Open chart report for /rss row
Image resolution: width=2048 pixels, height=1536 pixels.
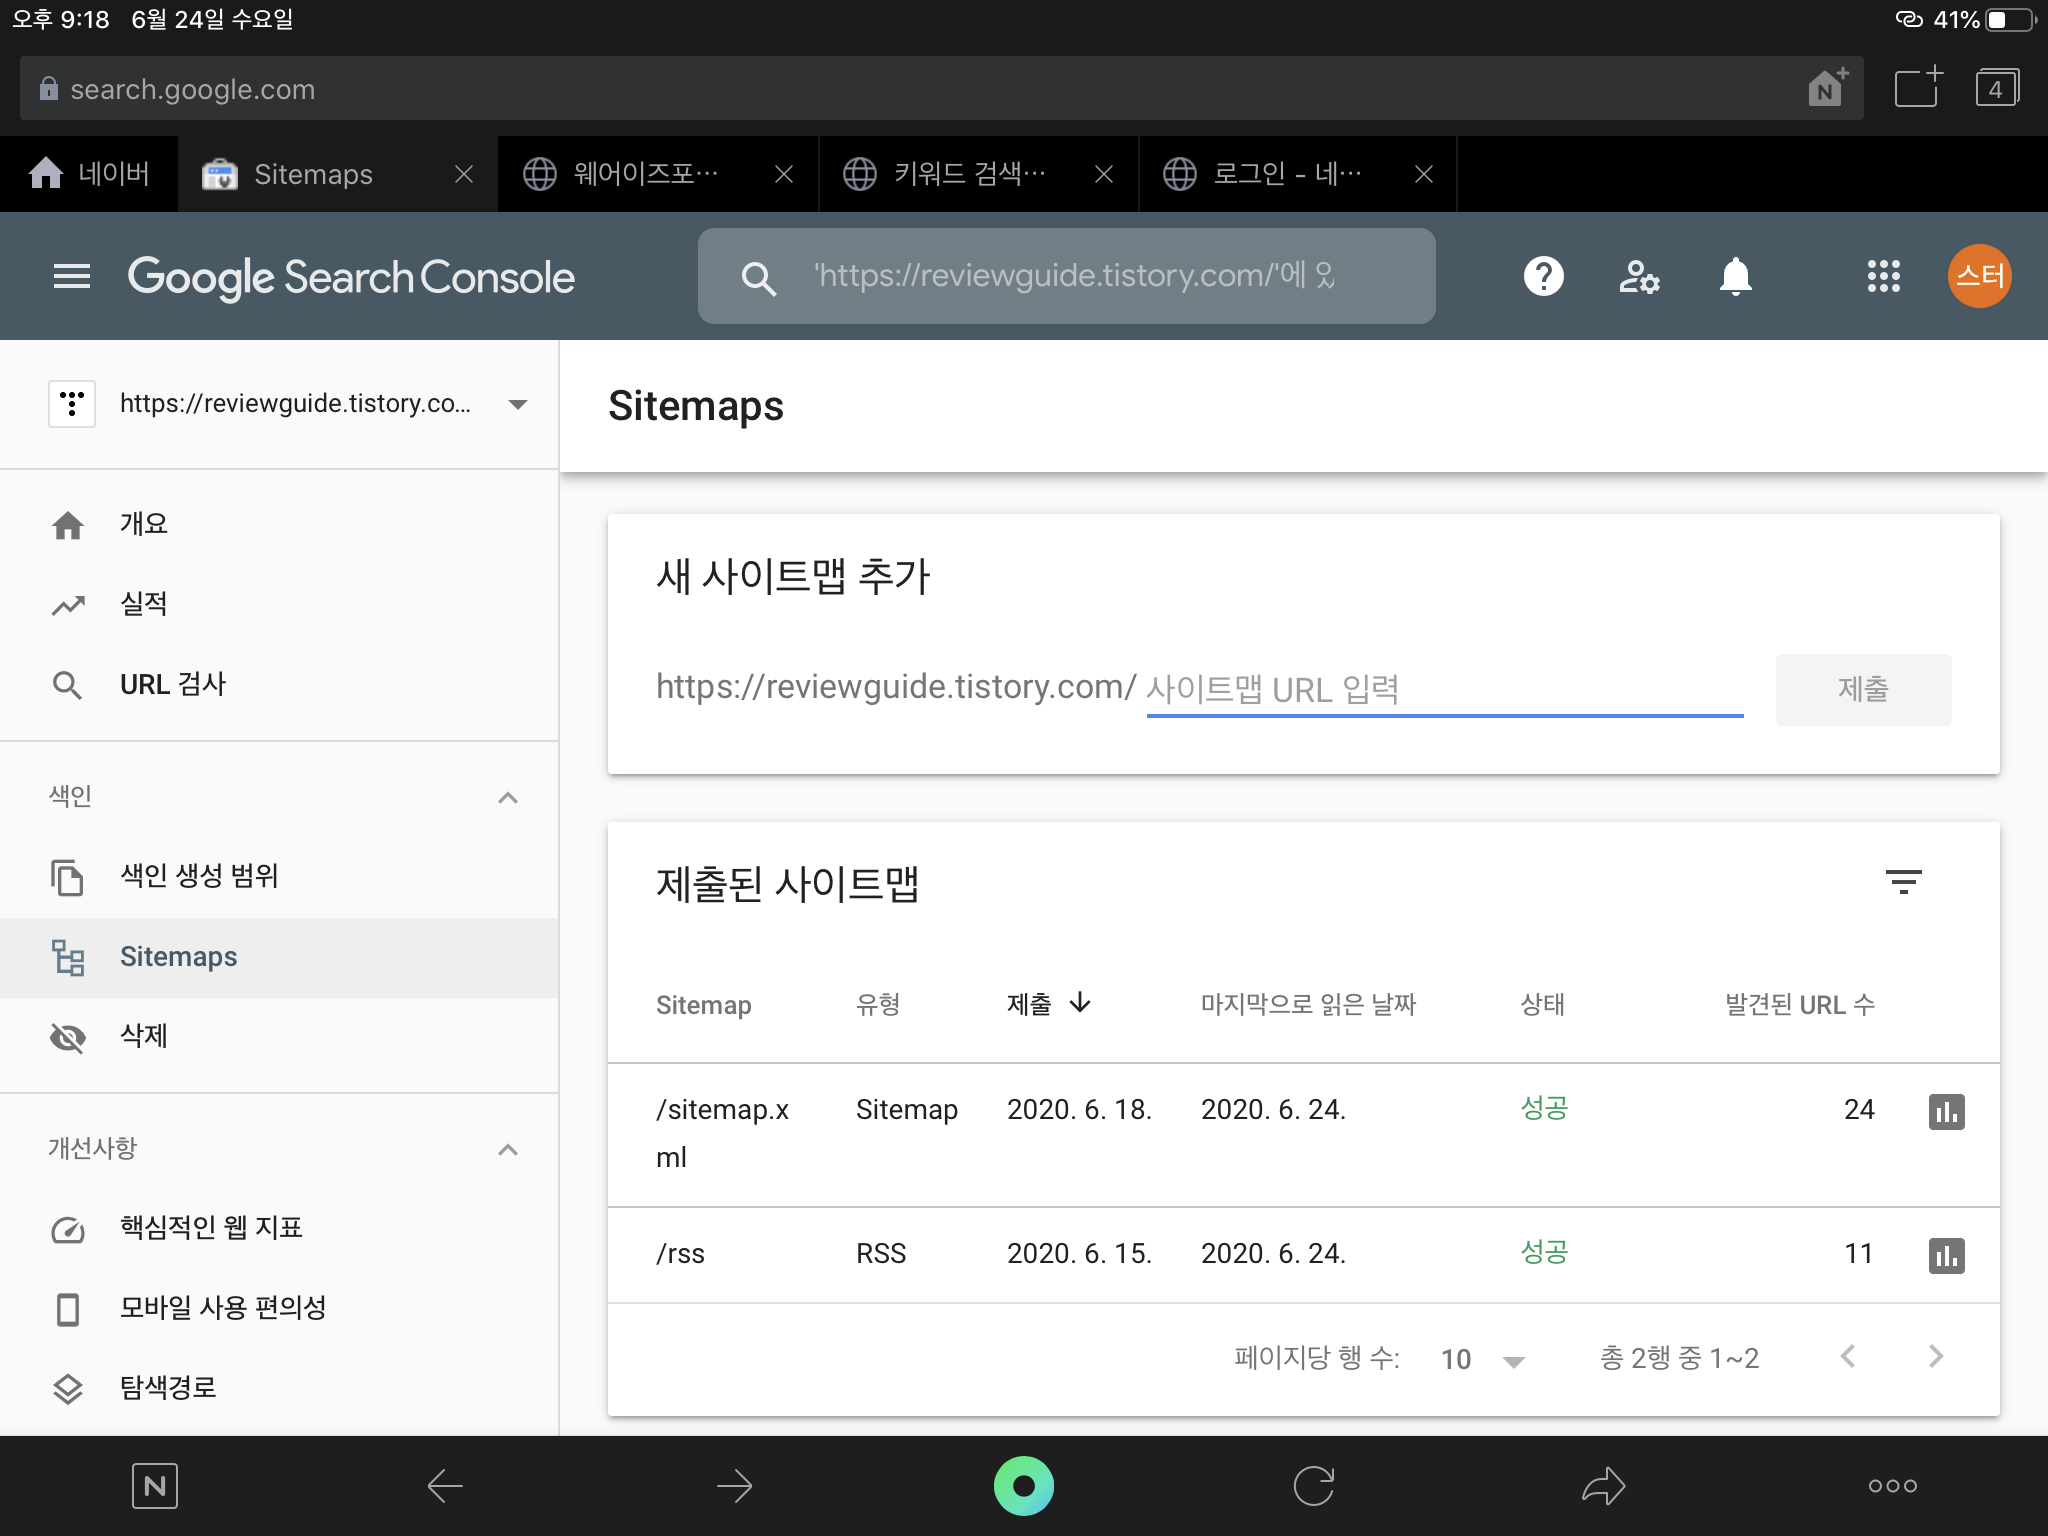[x=1946, y=1255]
